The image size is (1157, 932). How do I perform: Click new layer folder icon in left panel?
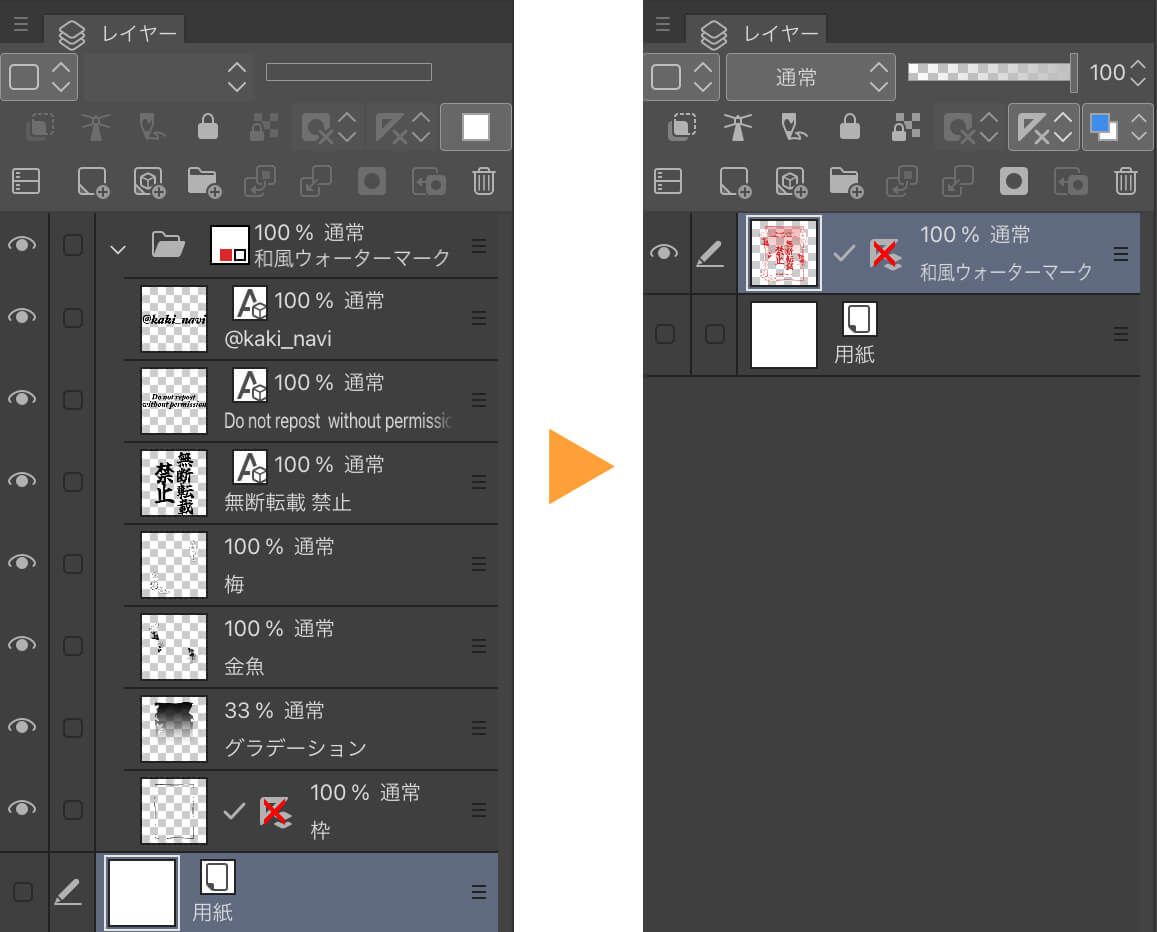(203, 181)
